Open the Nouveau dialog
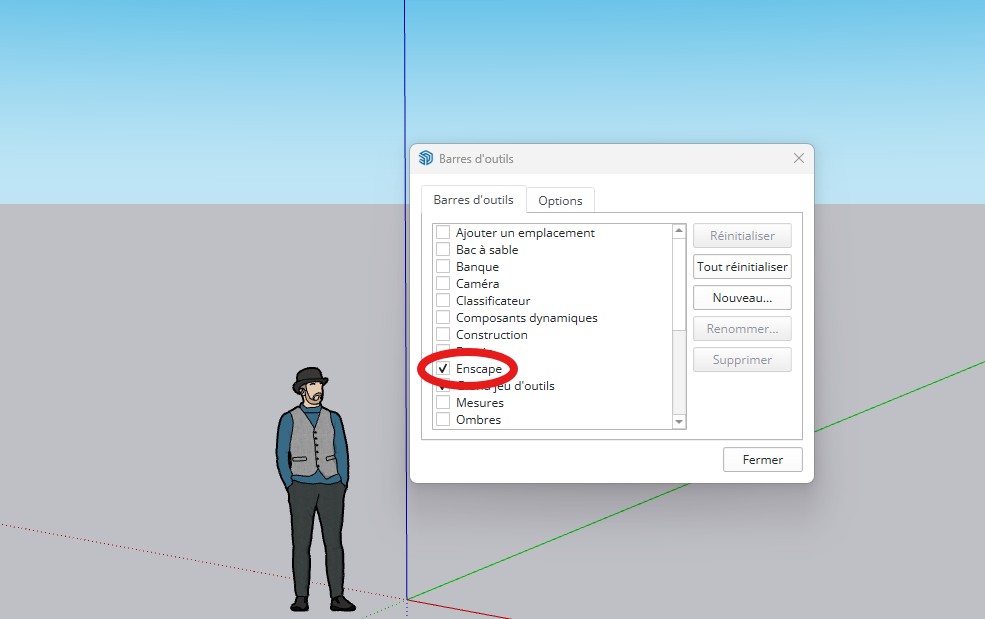 (x=741, y=297)
